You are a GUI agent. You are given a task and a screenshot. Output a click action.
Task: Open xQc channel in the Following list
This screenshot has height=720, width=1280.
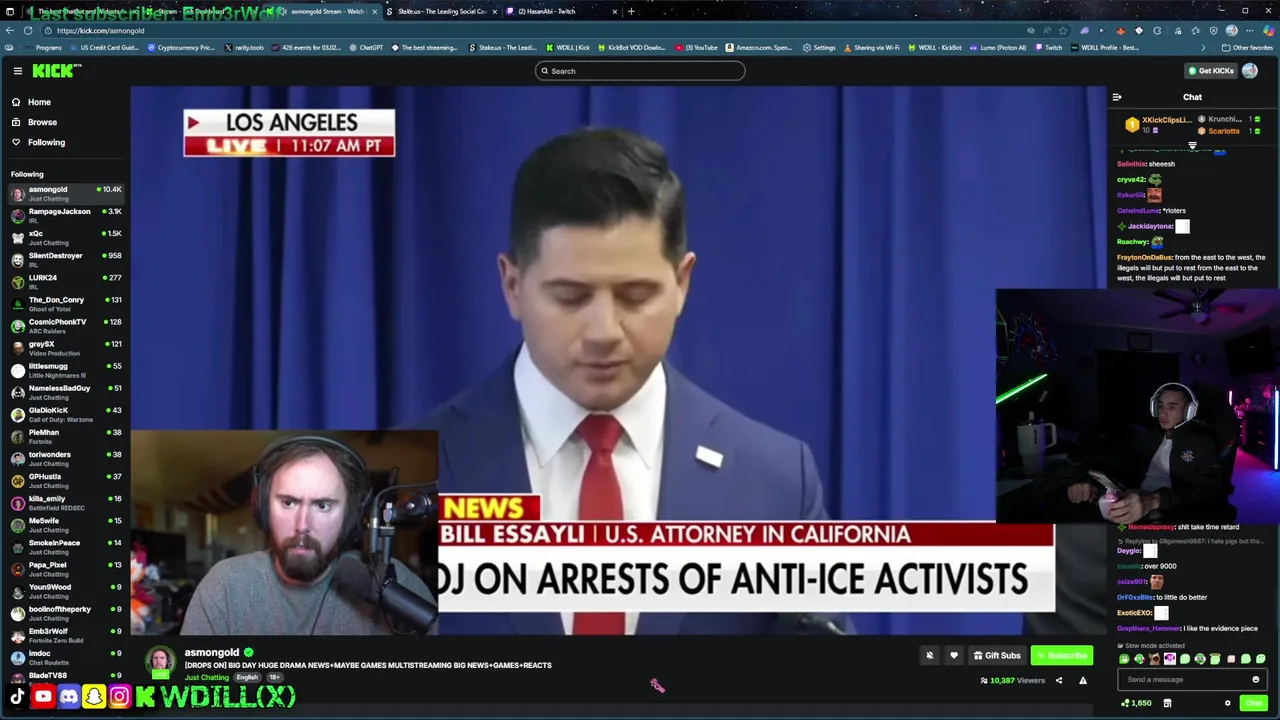click(65, 238)
